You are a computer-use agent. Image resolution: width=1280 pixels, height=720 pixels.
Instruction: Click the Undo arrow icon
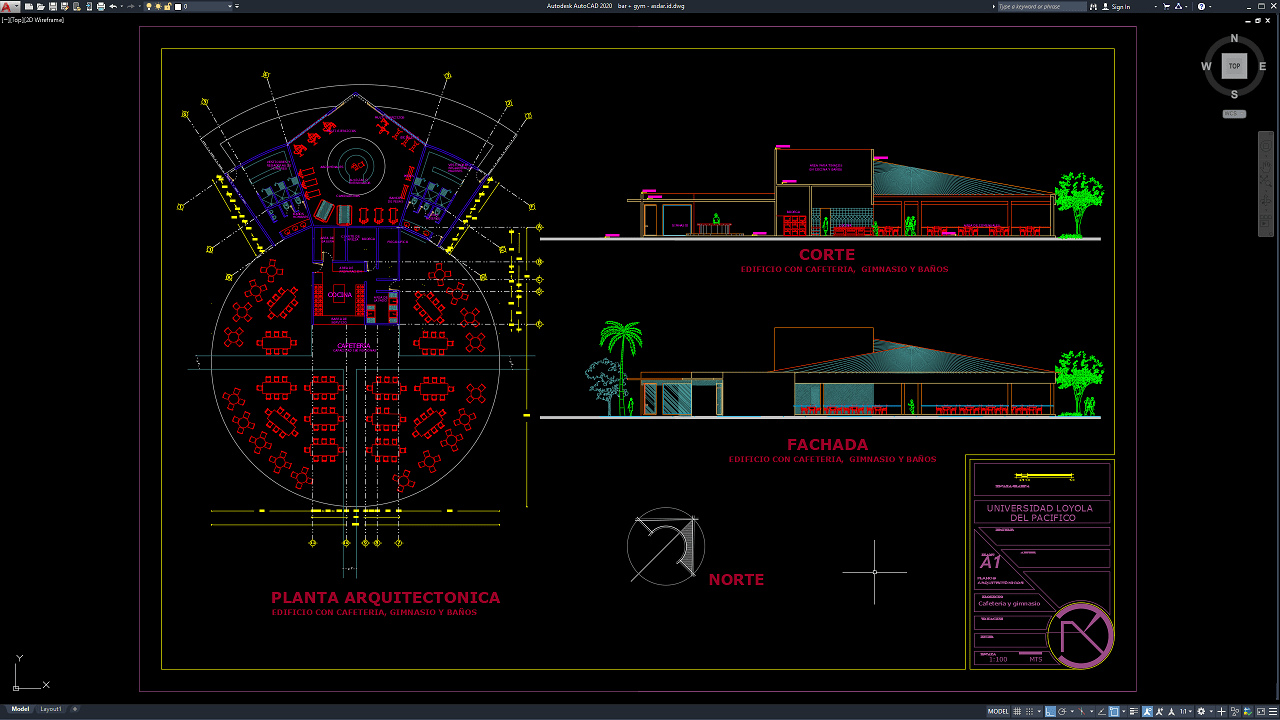tap(113, 6)
